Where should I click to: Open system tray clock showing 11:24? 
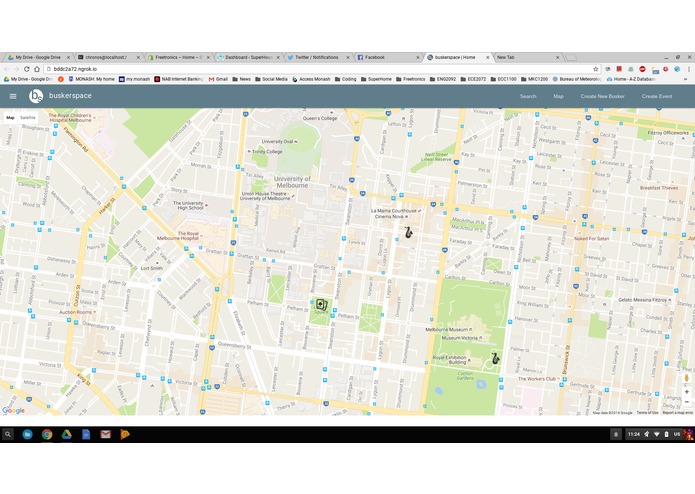pyautogui.click(x=634, y=434)
